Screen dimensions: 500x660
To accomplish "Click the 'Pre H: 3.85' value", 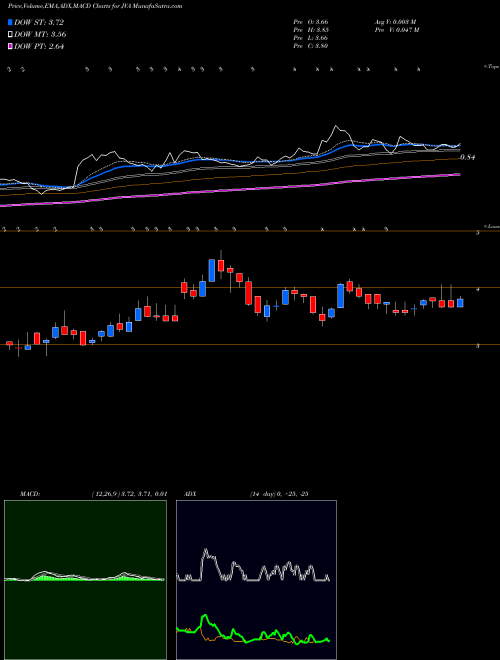I will coord(311,30).
